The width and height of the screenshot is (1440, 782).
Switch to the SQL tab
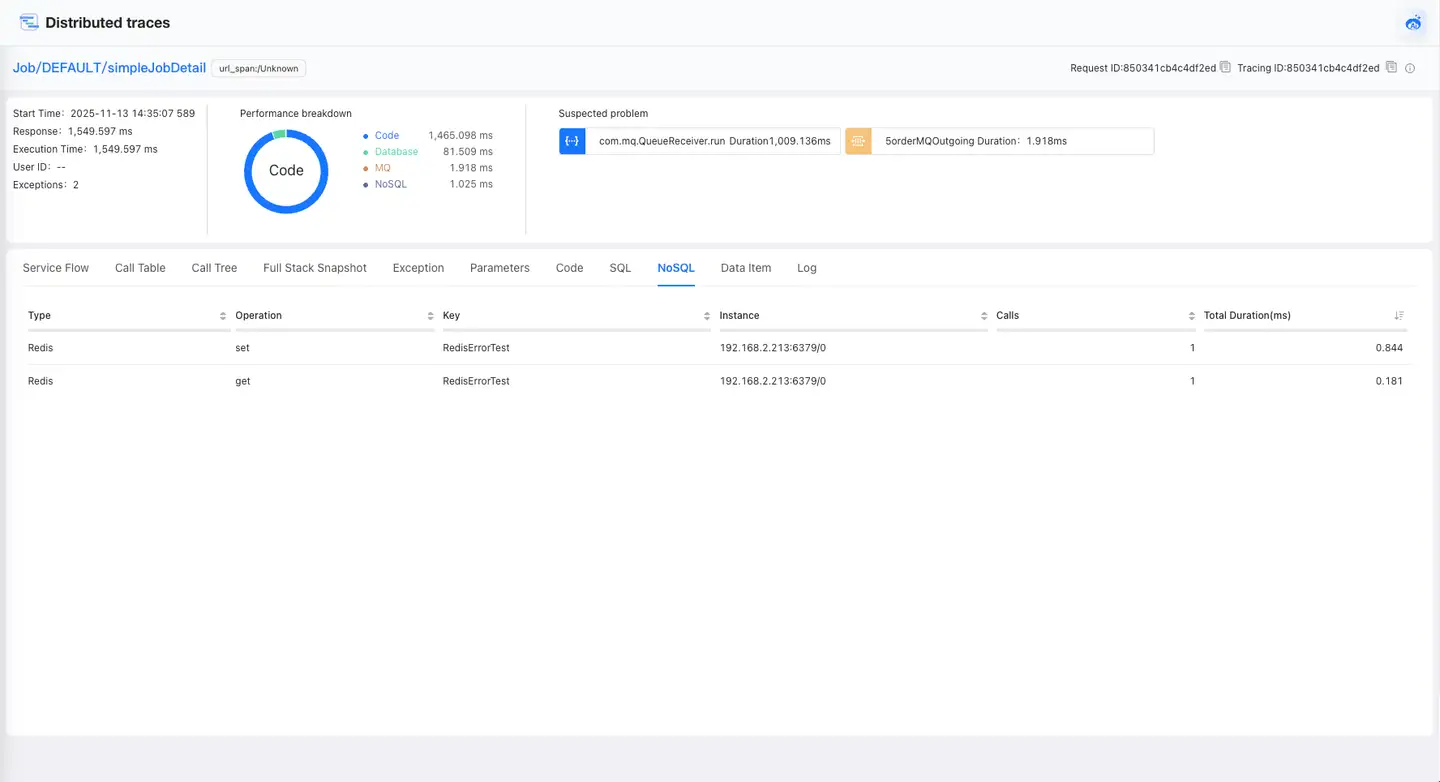(620, 267)
